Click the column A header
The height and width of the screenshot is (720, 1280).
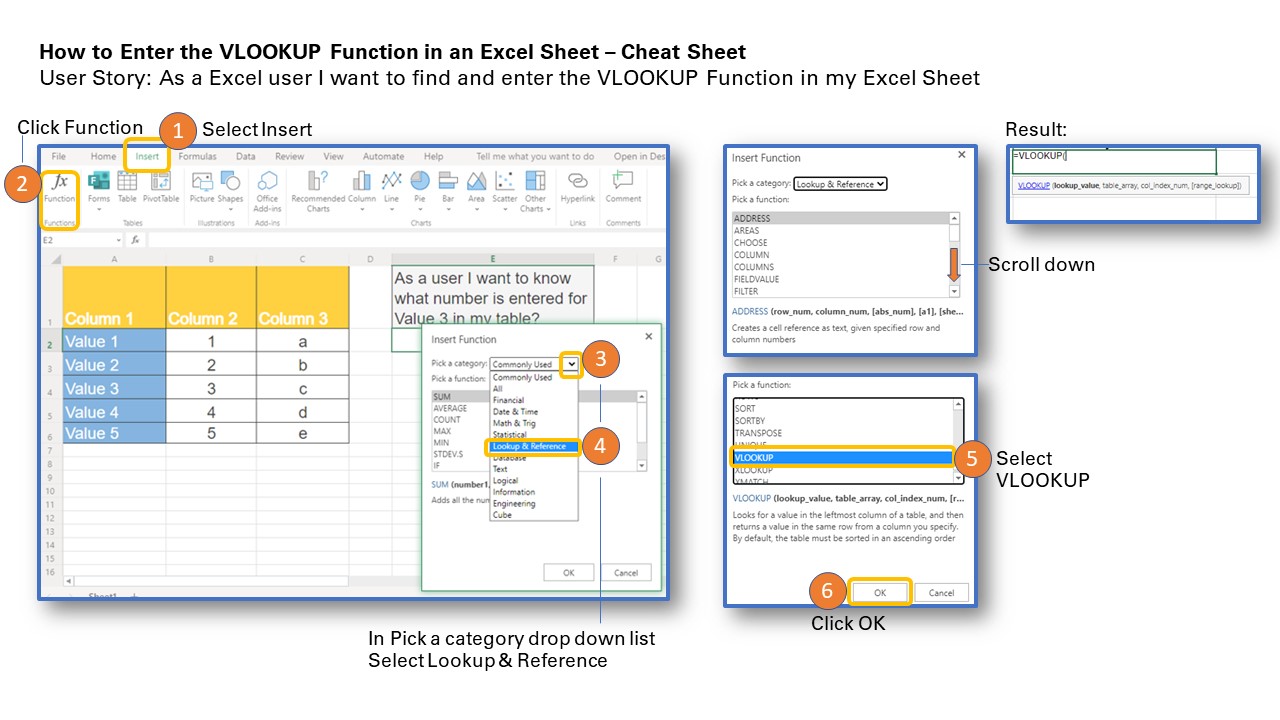tap(114, 259)
